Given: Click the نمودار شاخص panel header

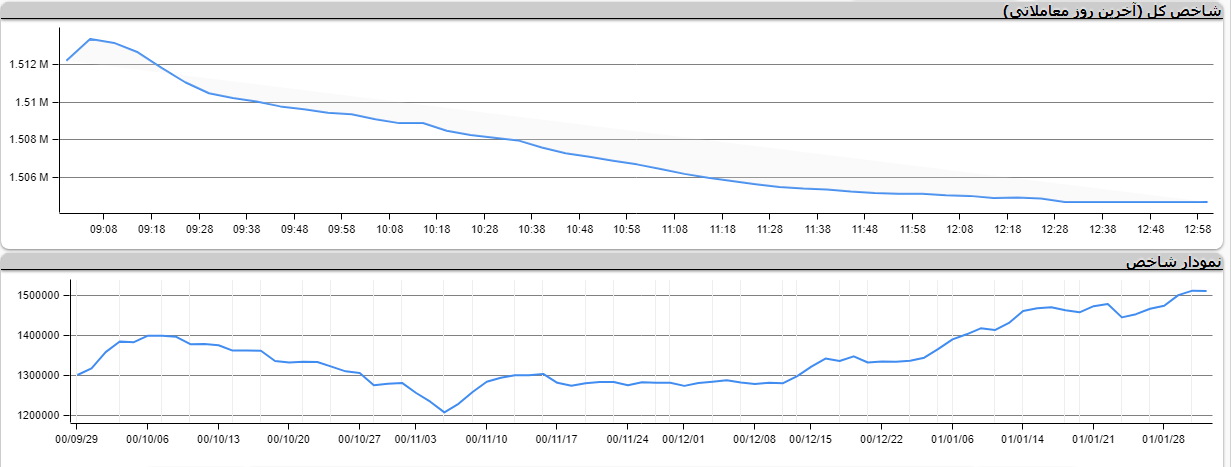Looking at the screenshot, I should (x=1172, y=262).
